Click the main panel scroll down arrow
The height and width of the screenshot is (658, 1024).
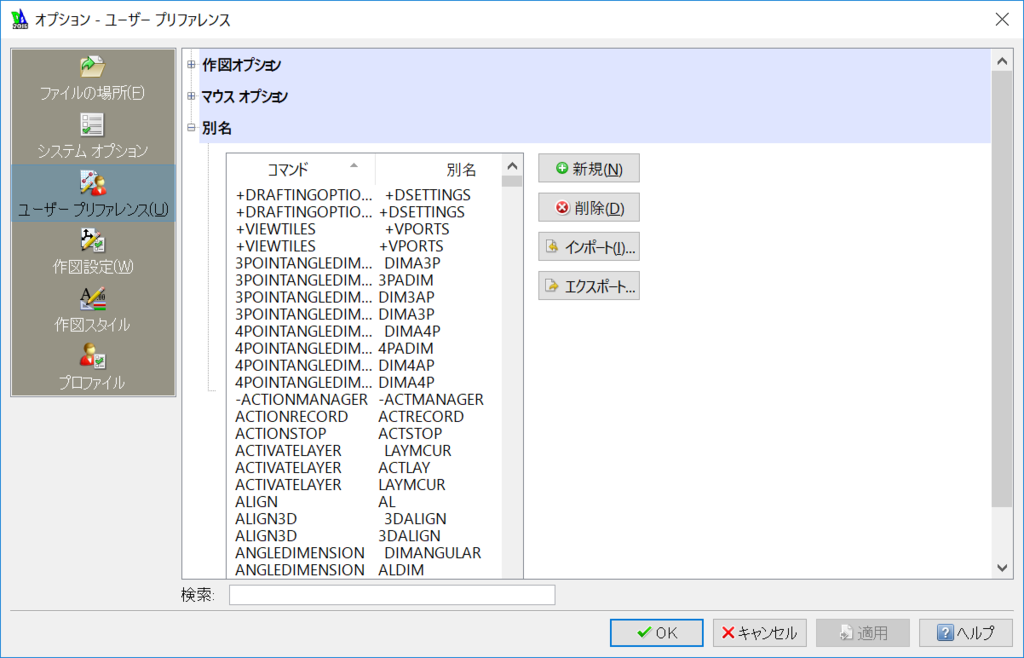pyautogui.click(x=1002, y=568)
